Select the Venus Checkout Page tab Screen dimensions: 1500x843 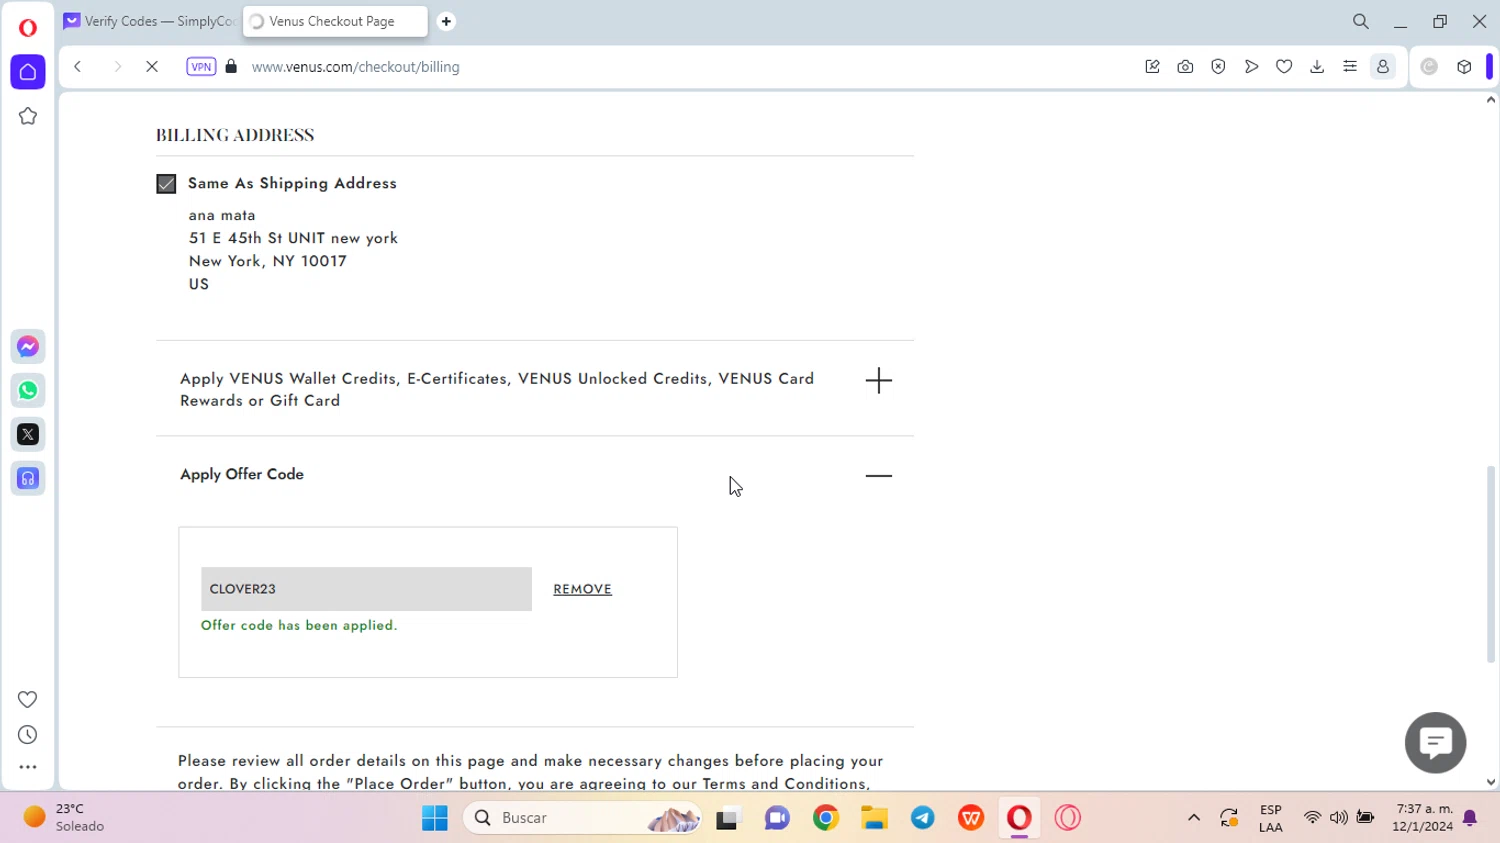click(x=335, y=21)
